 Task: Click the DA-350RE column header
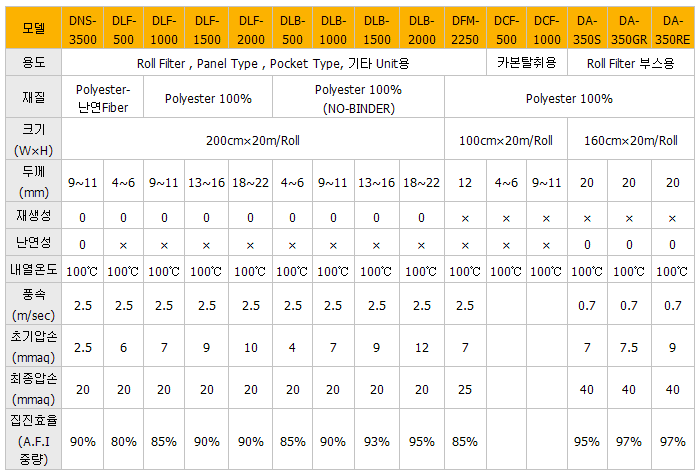tap(673, 28)
